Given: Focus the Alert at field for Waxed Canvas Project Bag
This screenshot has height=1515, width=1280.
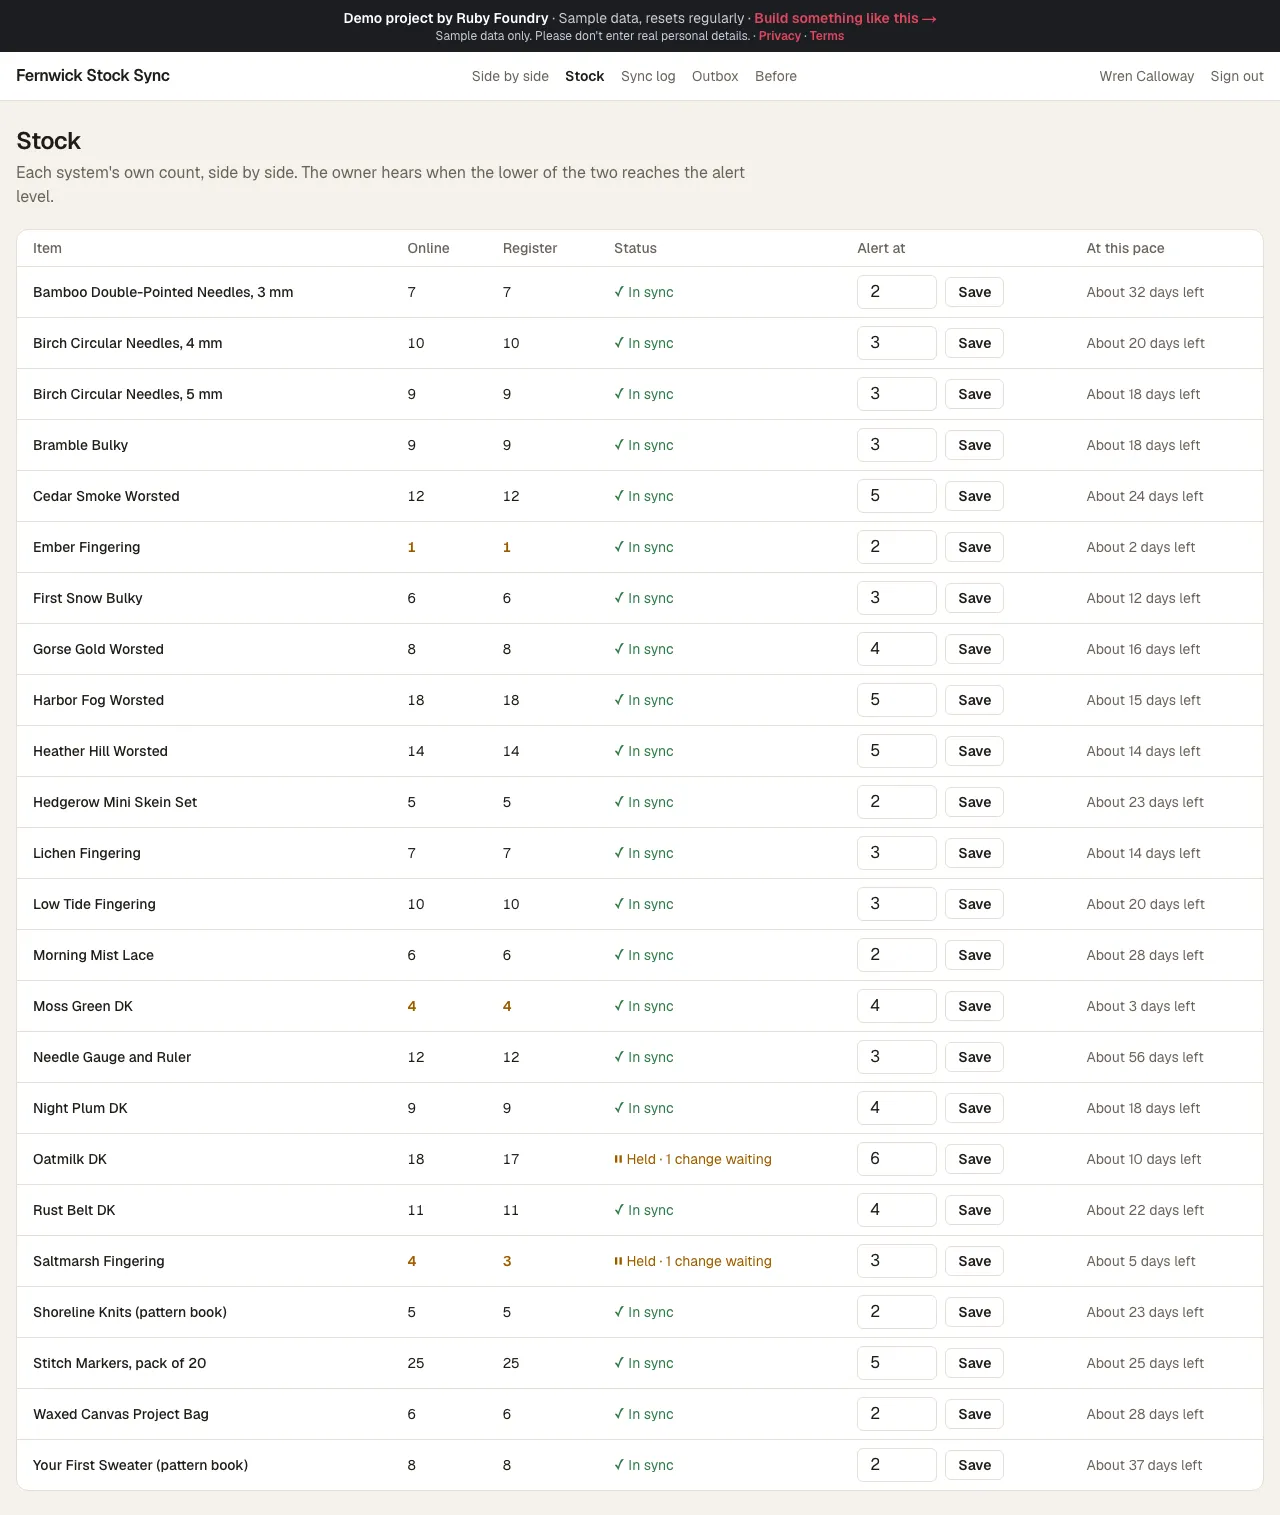Looking at the screenshot, I should (x=897, y=1414).
